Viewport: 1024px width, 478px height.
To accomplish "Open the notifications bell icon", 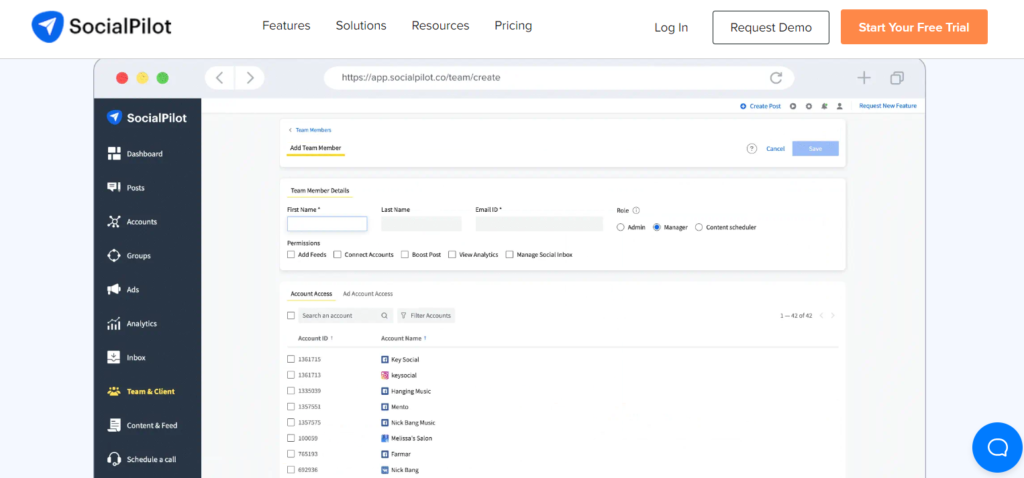I will pyautogui.click(x=825, y=106).
